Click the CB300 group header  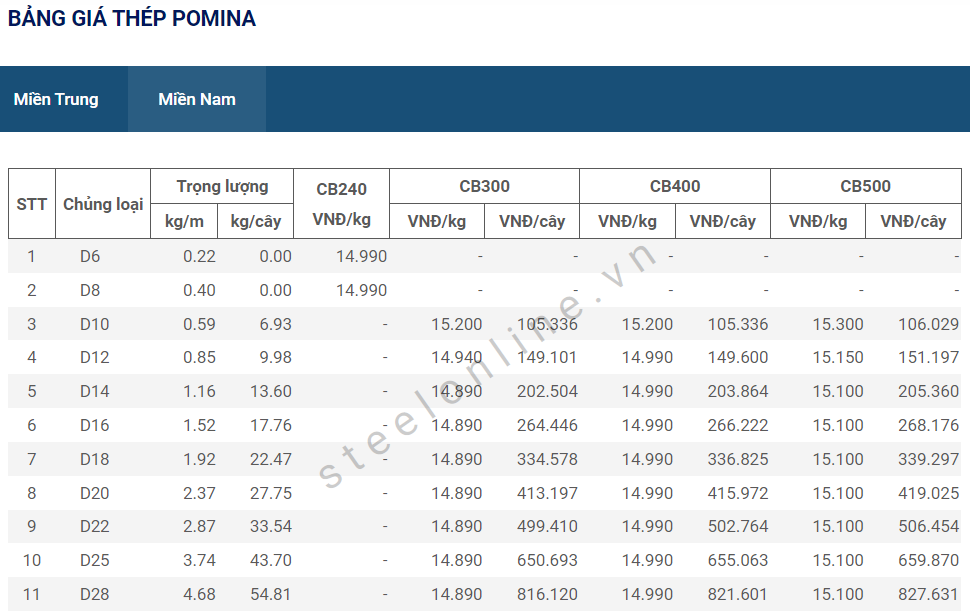pos(484,186)
